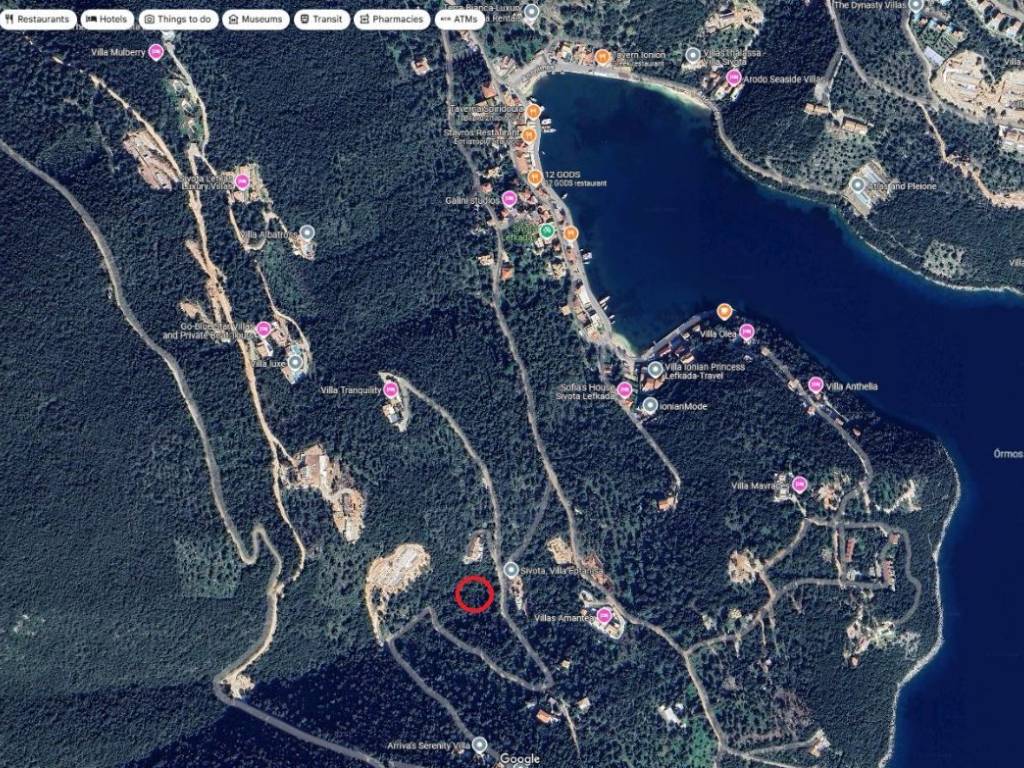Image resolution: width=1024 pixels, height=768 pixels.
Task: Click the red circle annotation on map
Action: (475, 593)
